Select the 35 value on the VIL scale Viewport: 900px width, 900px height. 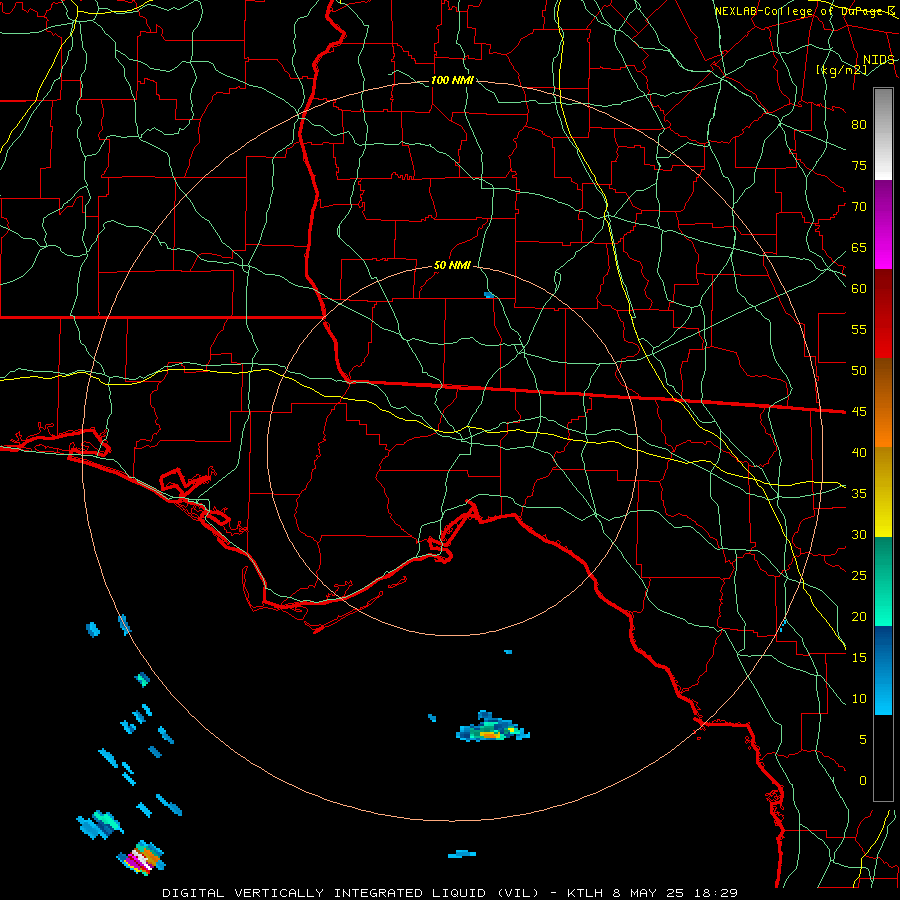click(x=859, y=494)
